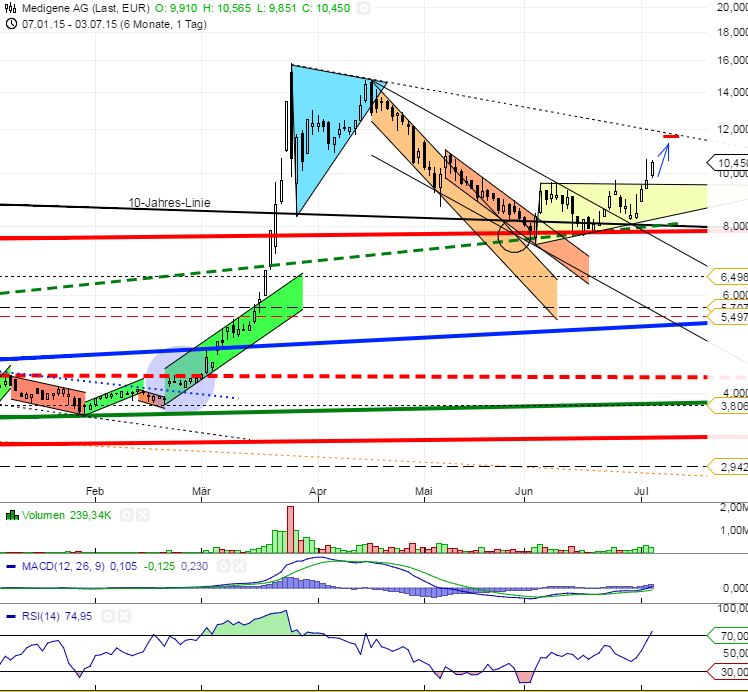
Task: Click the Volumen bar chart icon
Action: pyautogui.click(x=12, y=515)
